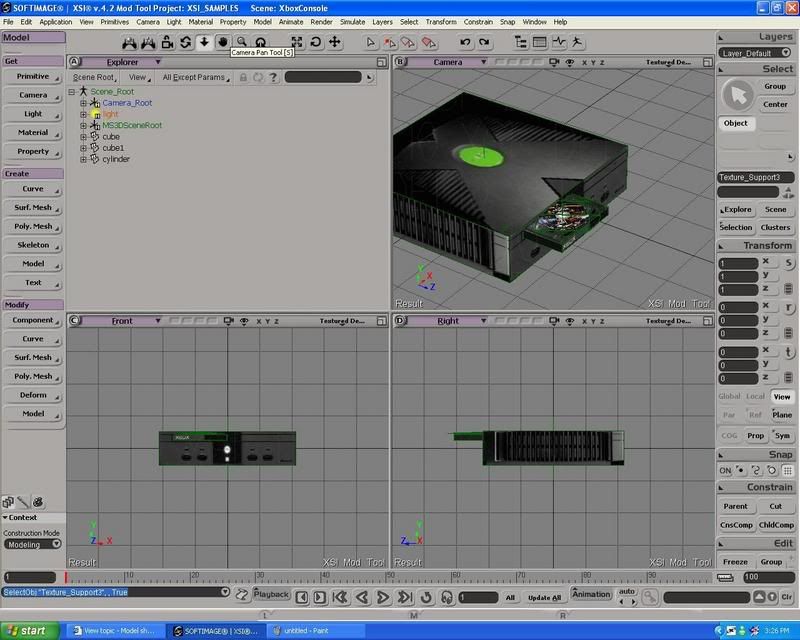The image size is (800, 640).
Task: Click the red playhead marker on the timeline
Action: pyautogui.click(x=66, y=577)
